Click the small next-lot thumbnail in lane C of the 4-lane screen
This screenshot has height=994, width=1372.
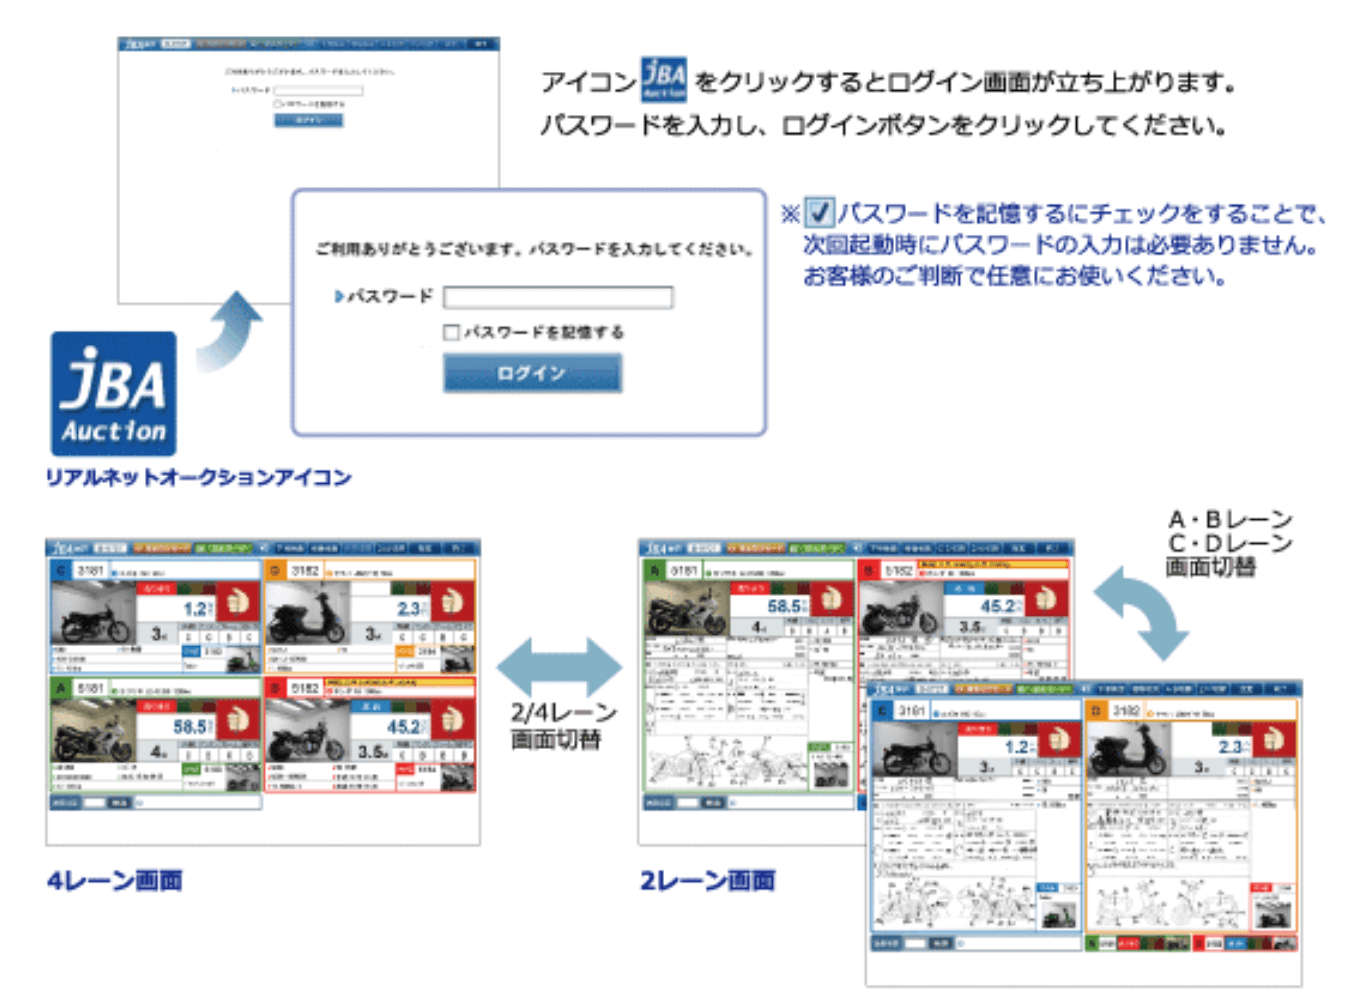pos(241,659)
